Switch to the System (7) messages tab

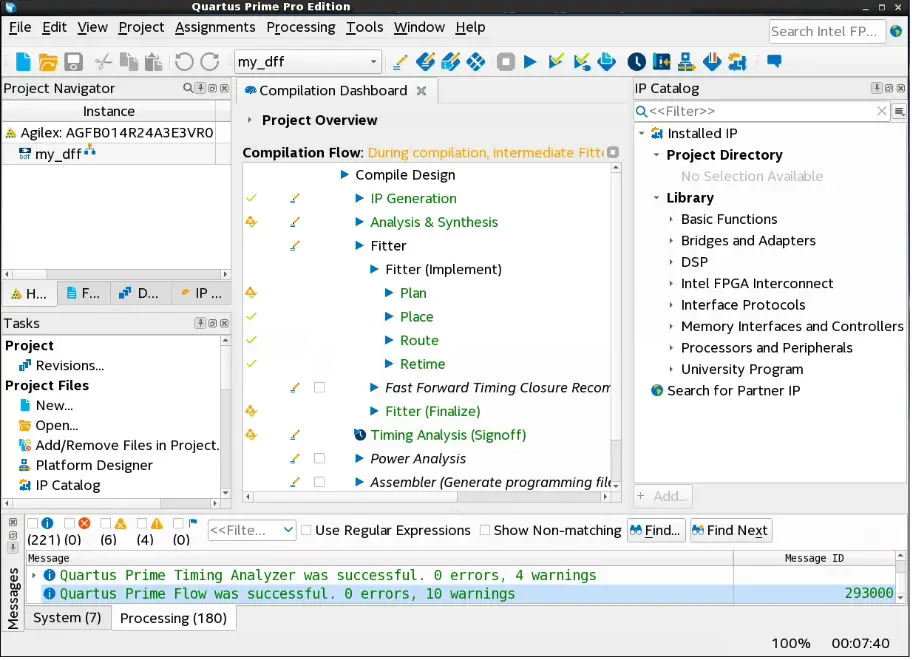tap(67, 618)
